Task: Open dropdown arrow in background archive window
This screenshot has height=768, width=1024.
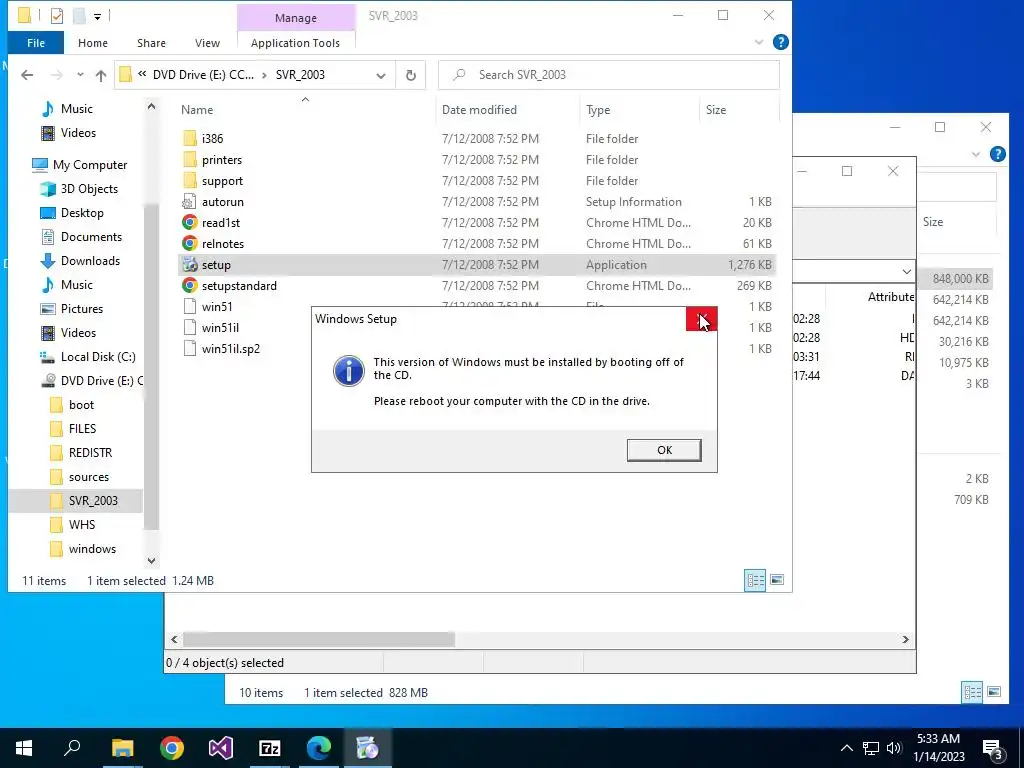Action: (x=906, y=271)
